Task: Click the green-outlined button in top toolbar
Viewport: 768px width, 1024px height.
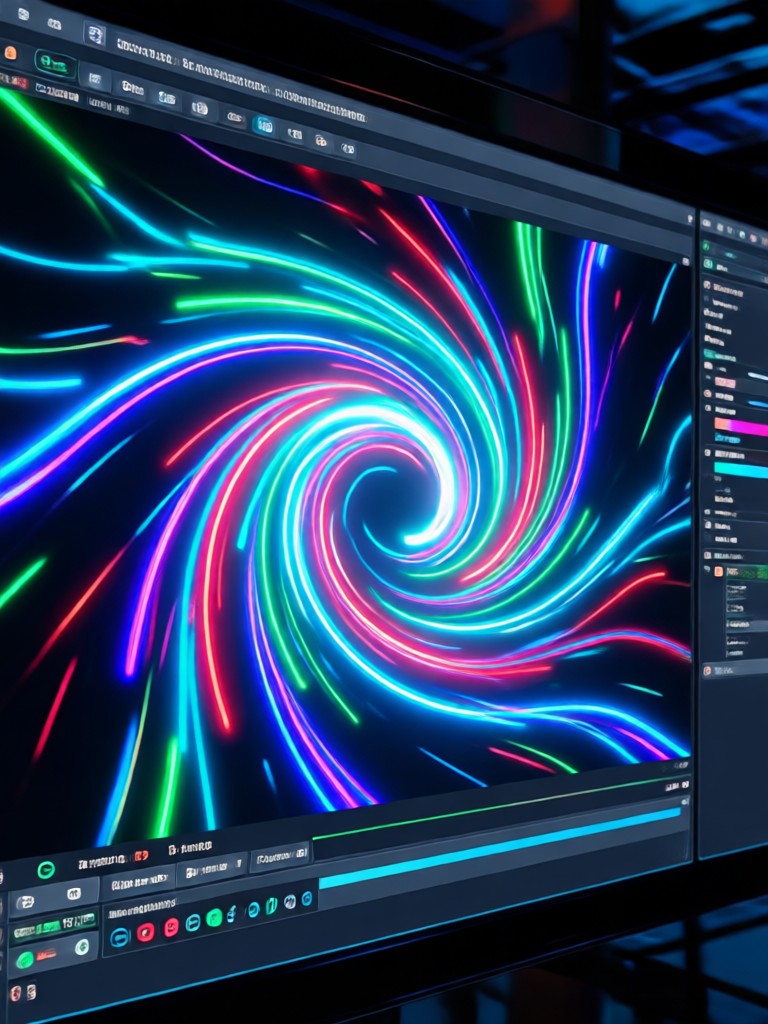Action: pyautogui.click(x=55, y=65)
